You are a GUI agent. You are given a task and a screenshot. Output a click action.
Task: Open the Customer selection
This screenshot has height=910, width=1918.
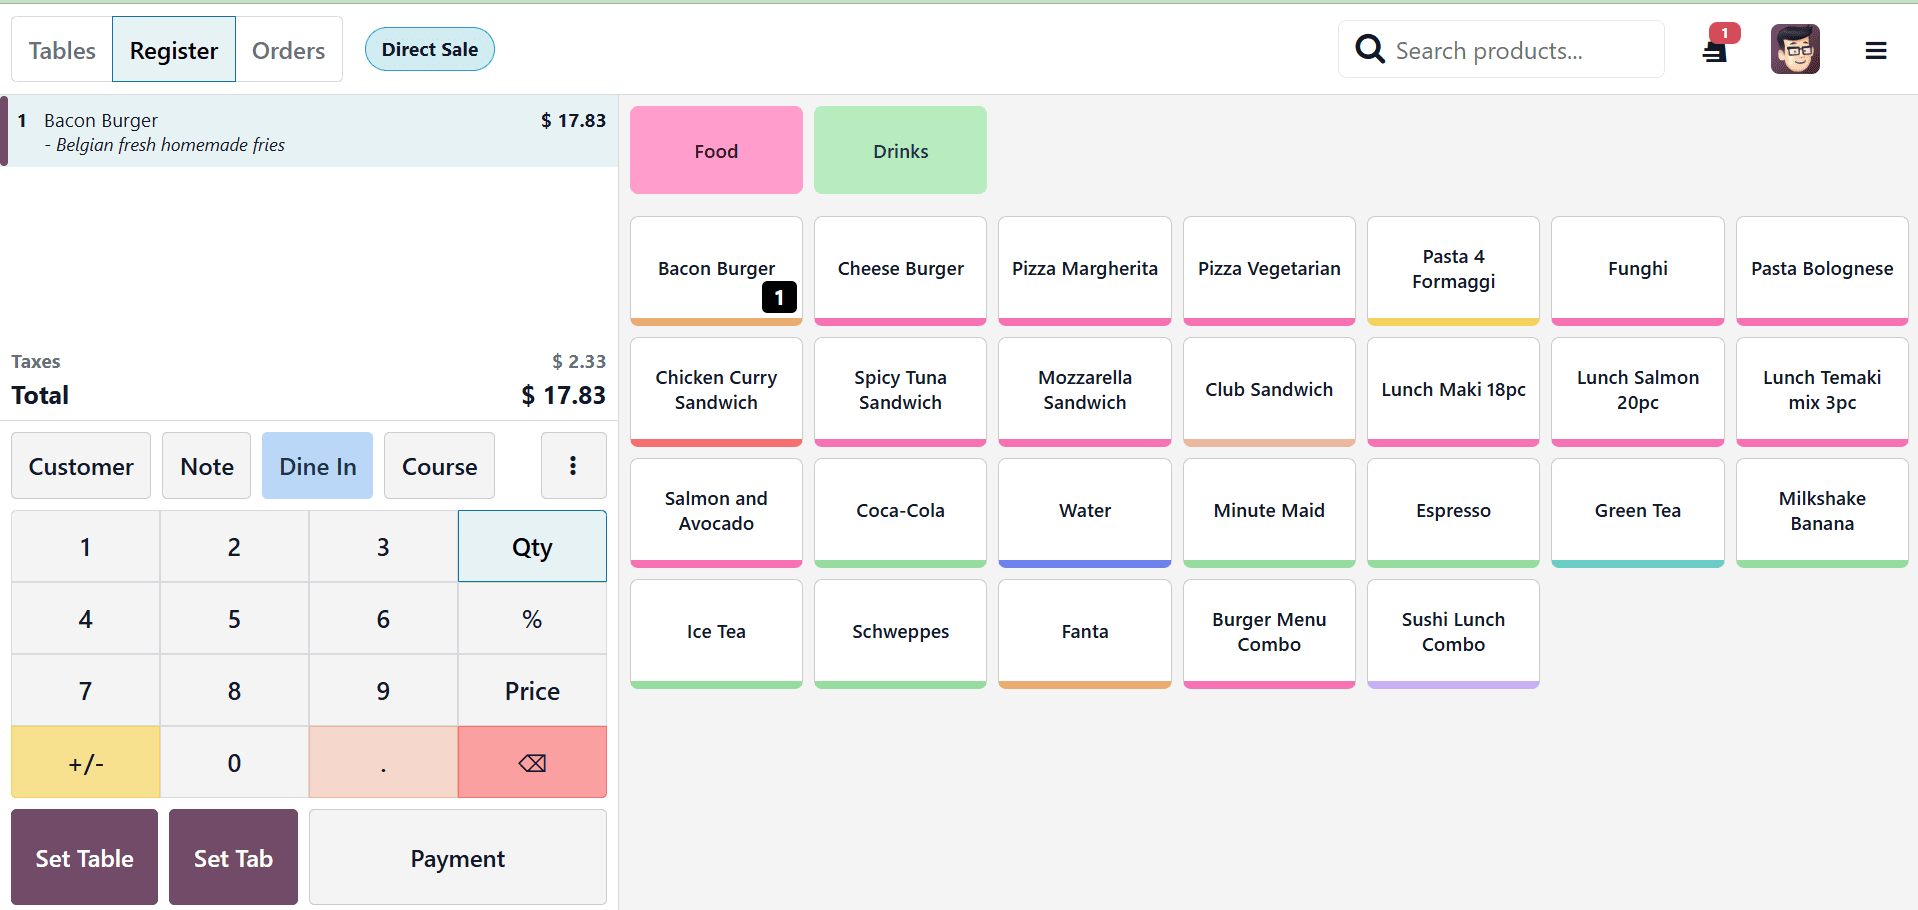[x=80, y=465]
